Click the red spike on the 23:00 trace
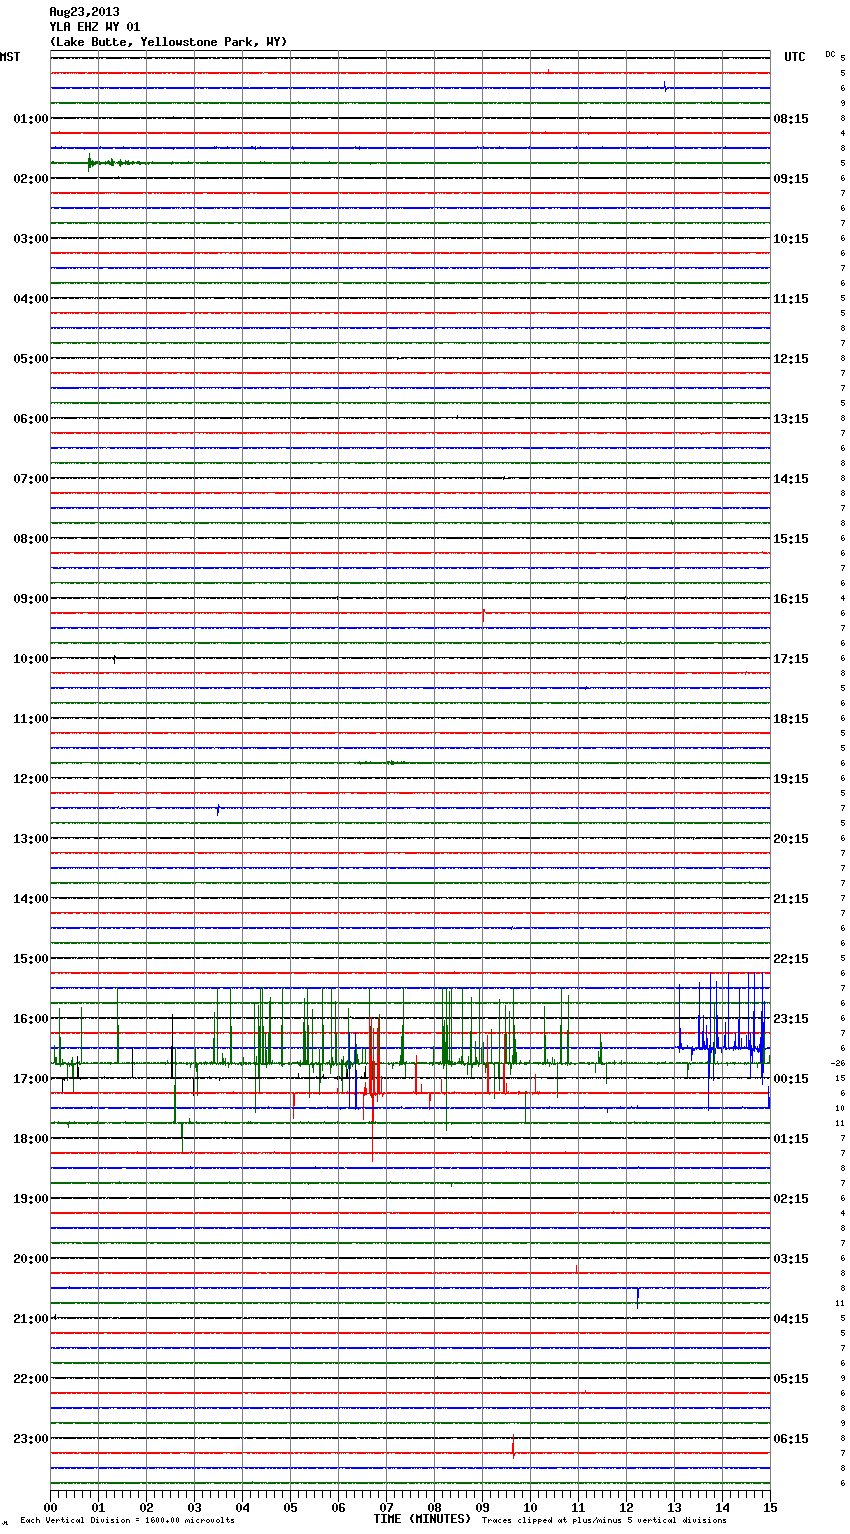 point(513,1447)
